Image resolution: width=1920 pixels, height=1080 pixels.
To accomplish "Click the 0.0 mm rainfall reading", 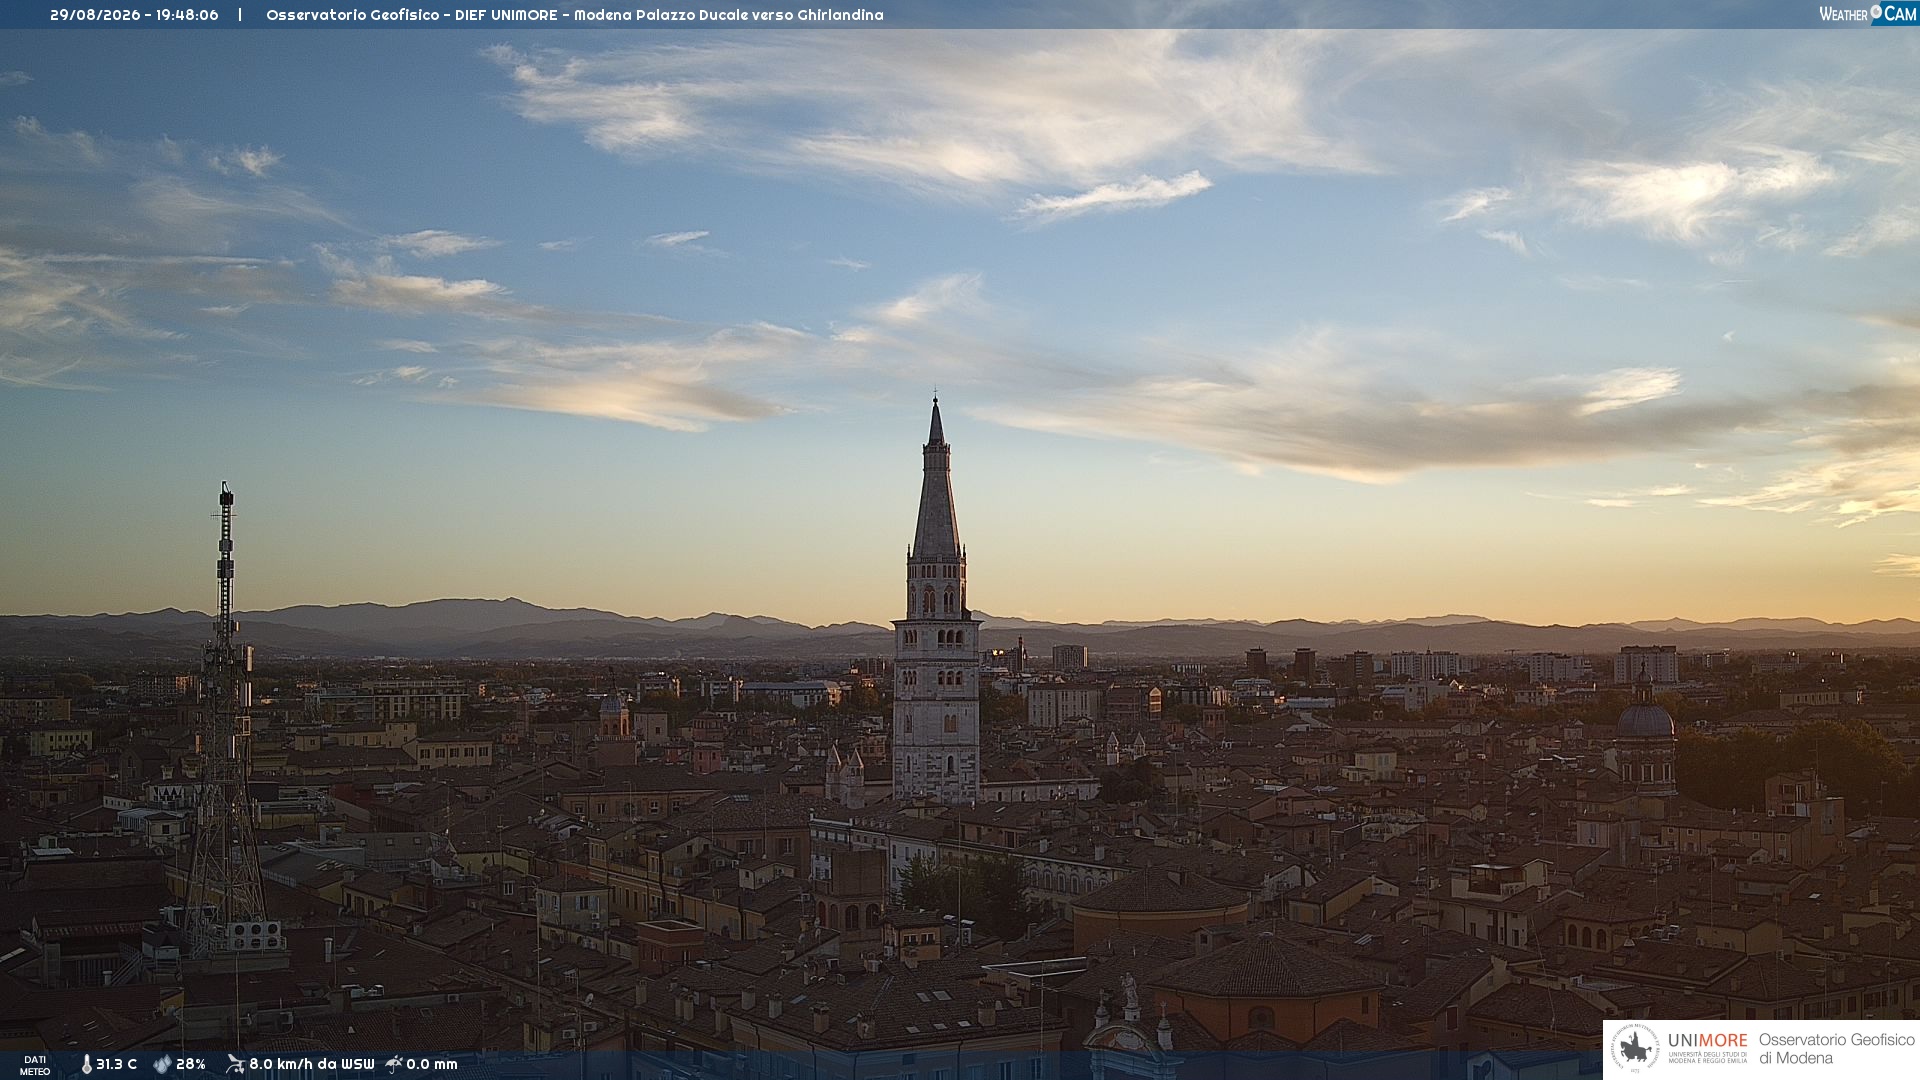I will tap(432, 1064).
